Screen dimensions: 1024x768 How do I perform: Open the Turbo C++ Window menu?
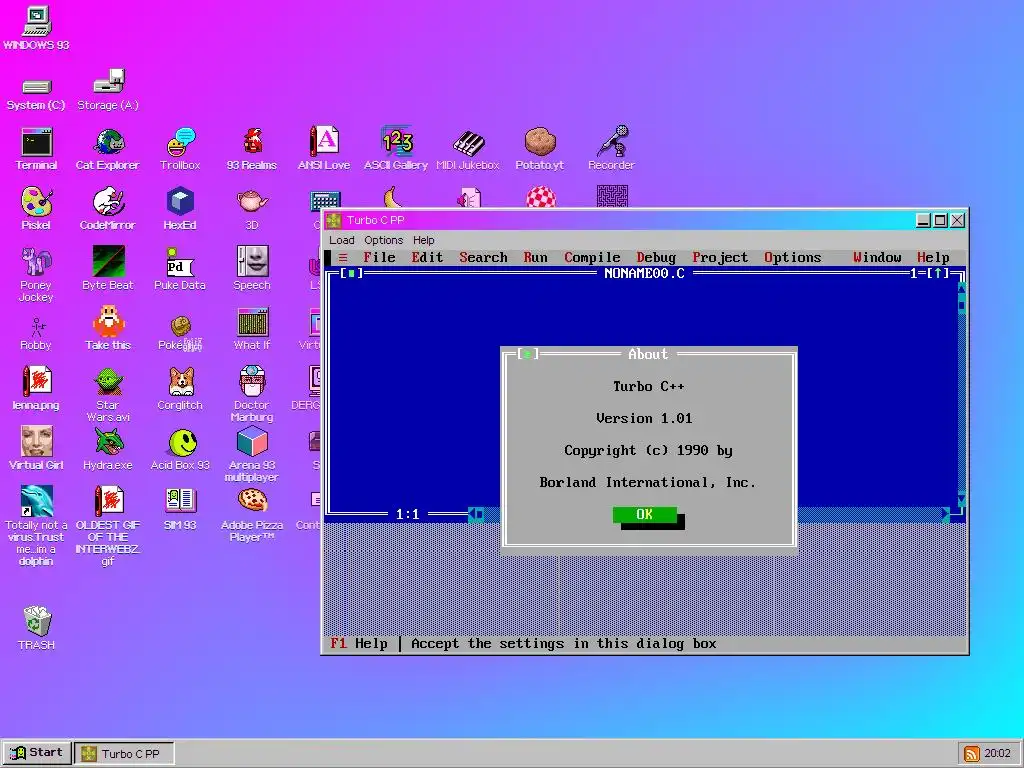point(877,257)
